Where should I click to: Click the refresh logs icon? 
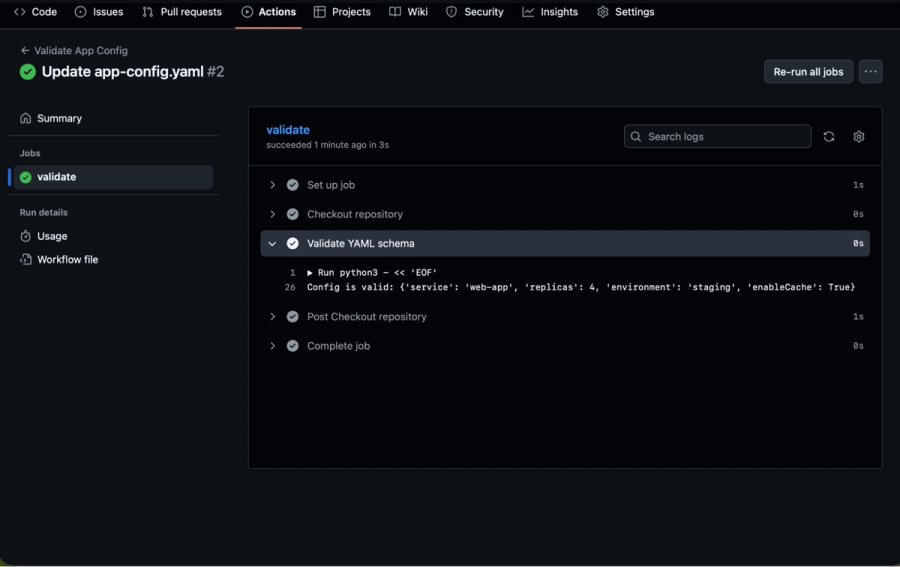pyautogui.click(x=829, y=137)
